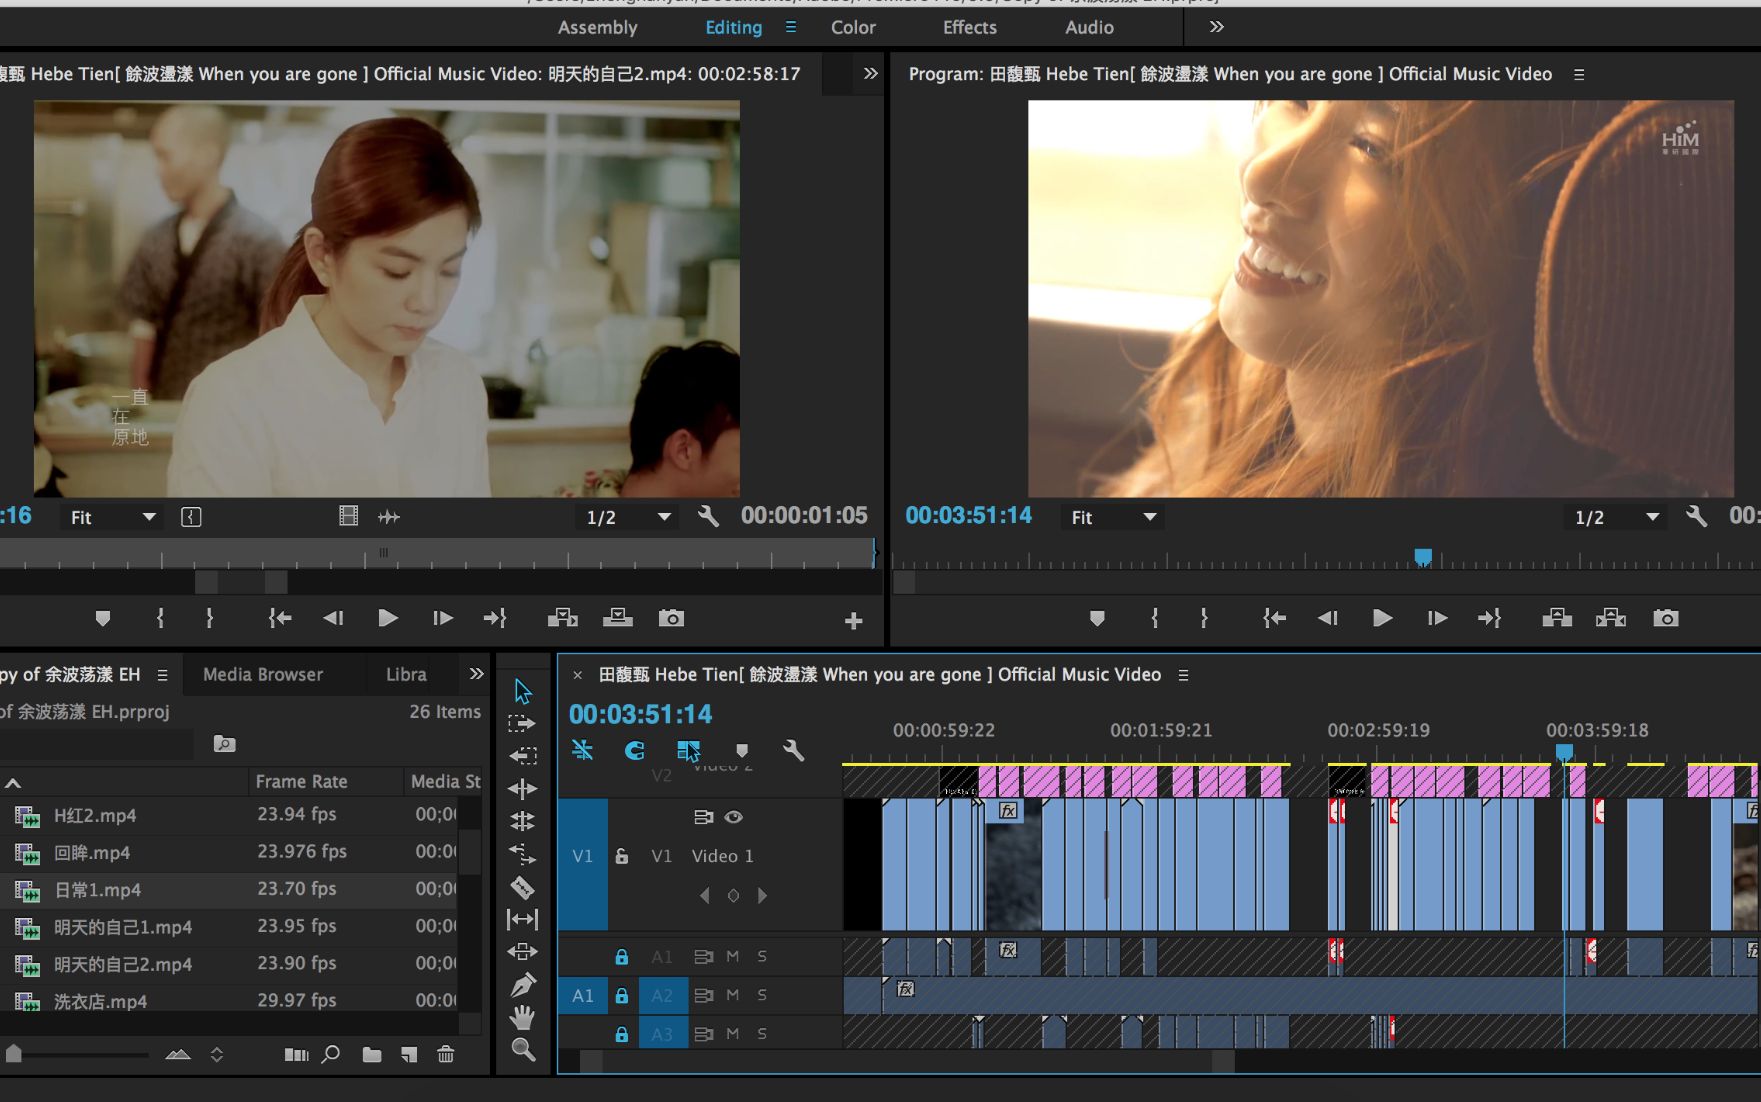The height and width of the screenshot is (1102, 1761).
Task: Click Extract button in Program monitor
Action: coord(1611,618)
